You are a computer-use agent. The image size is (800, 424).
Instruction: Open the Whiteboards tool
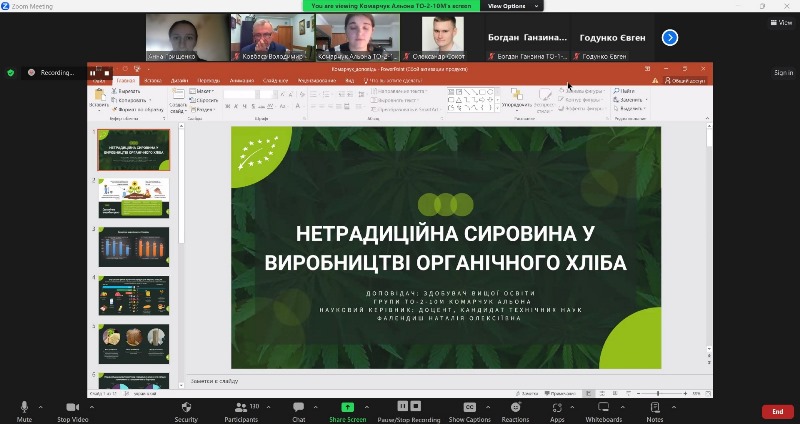(x=603, y=407)
